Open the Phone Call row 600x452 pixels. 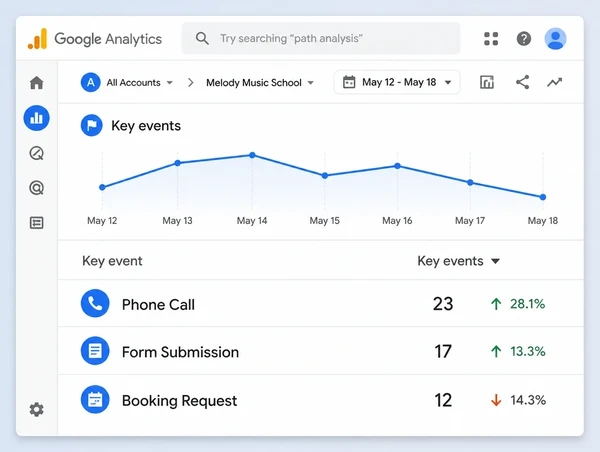(321, 304)
